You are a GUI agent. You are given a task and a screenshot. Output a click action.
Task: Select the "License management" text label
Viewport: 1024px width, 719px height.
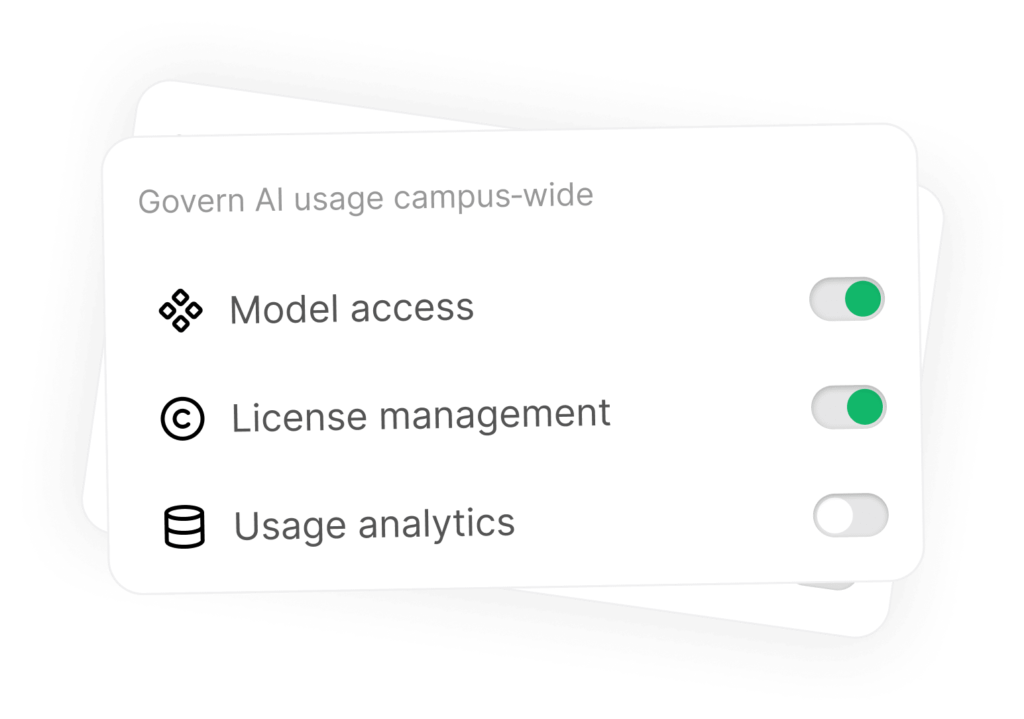pyautogui.click(x=421, y=415)
